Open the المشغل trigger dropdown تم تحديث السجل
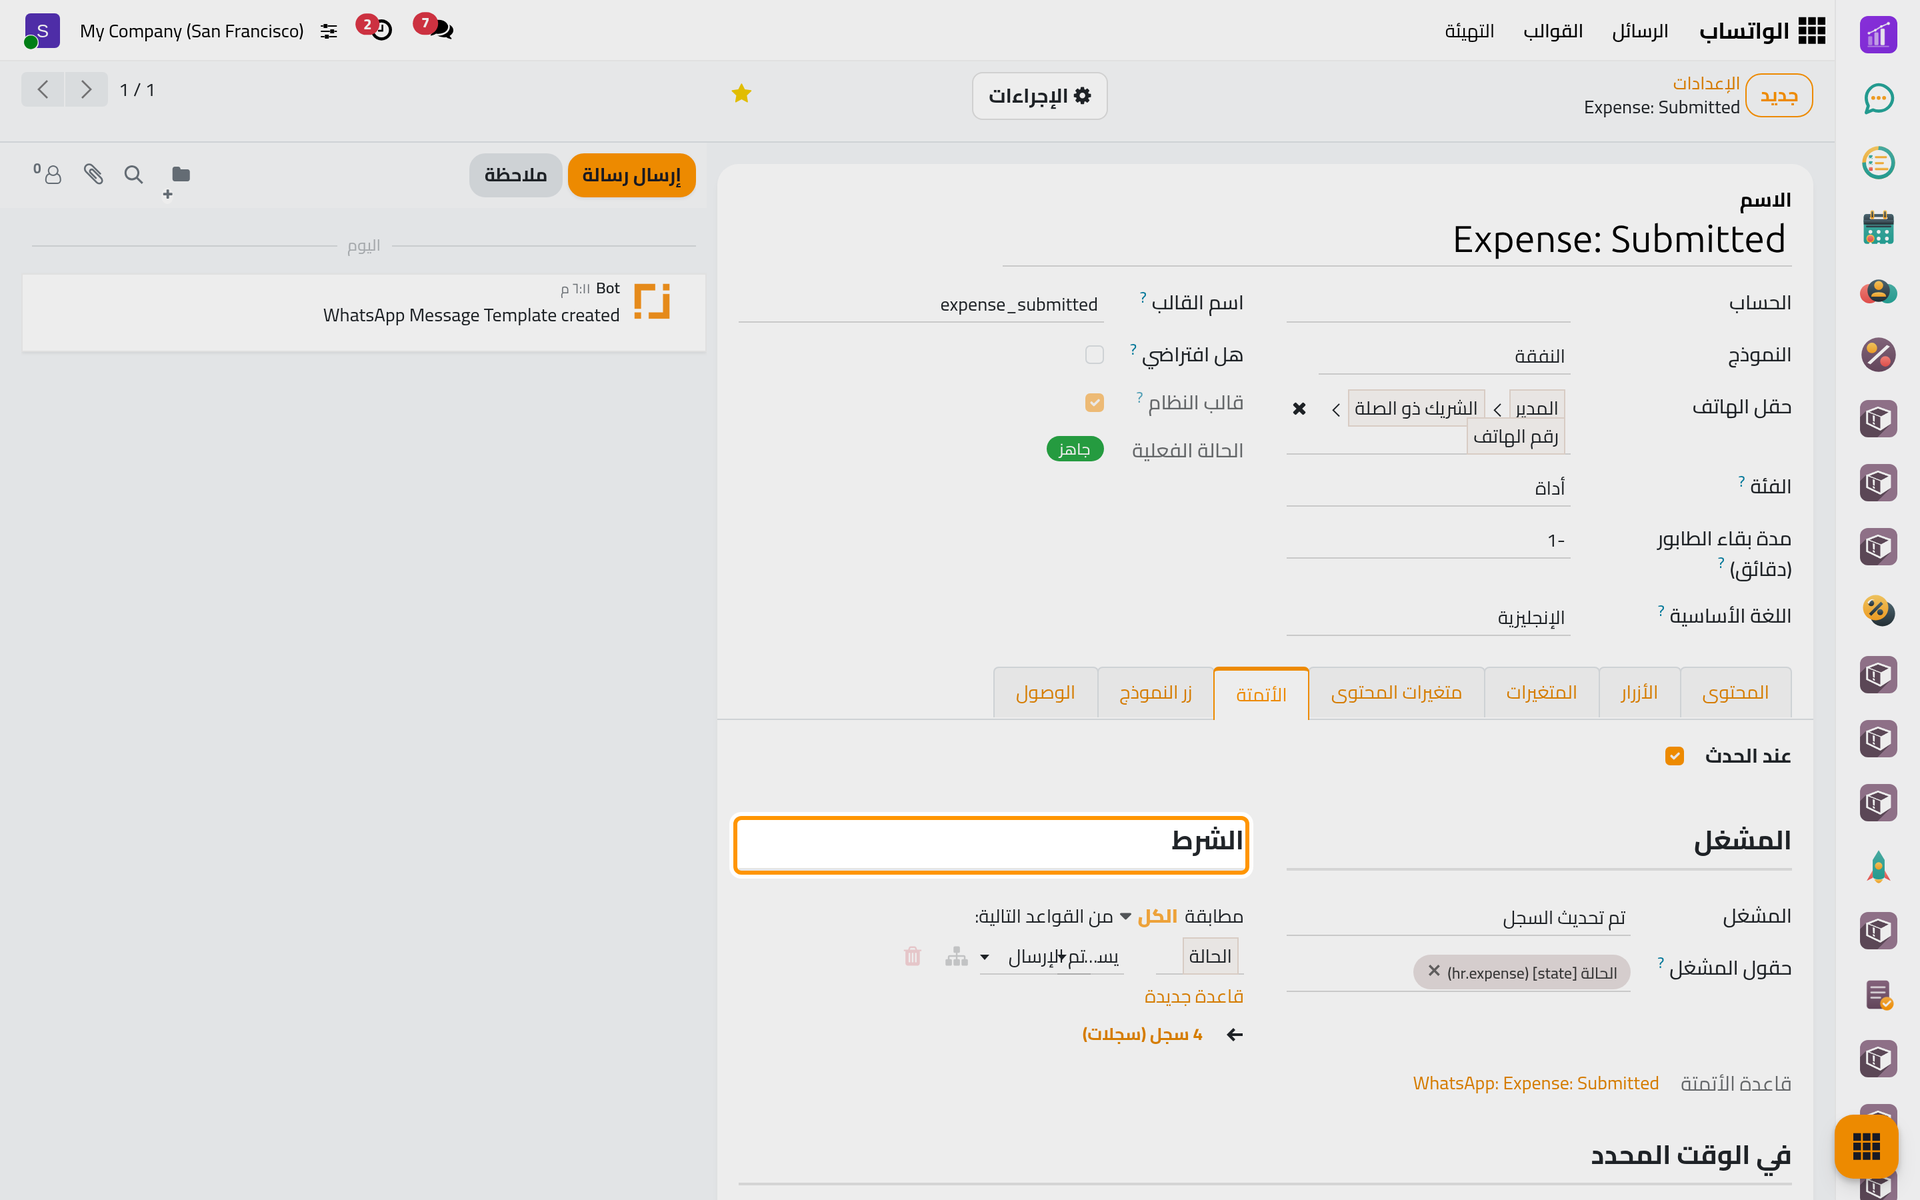The image size is (1920, 1200). tap(1458, 917)
